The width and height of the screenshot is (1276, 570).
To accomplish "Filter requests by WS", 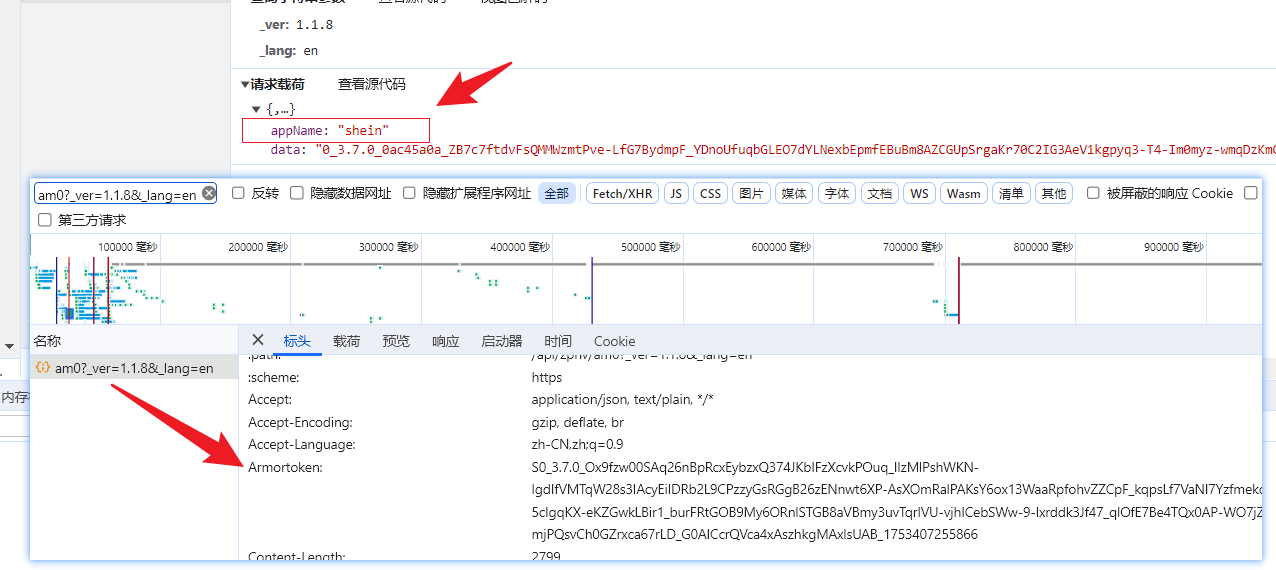I will point(919,193).
